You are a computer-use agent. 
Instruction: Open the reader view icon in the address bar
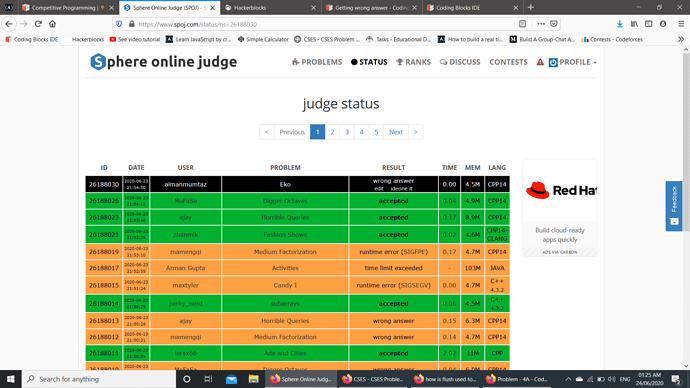(x=522, y=24)
